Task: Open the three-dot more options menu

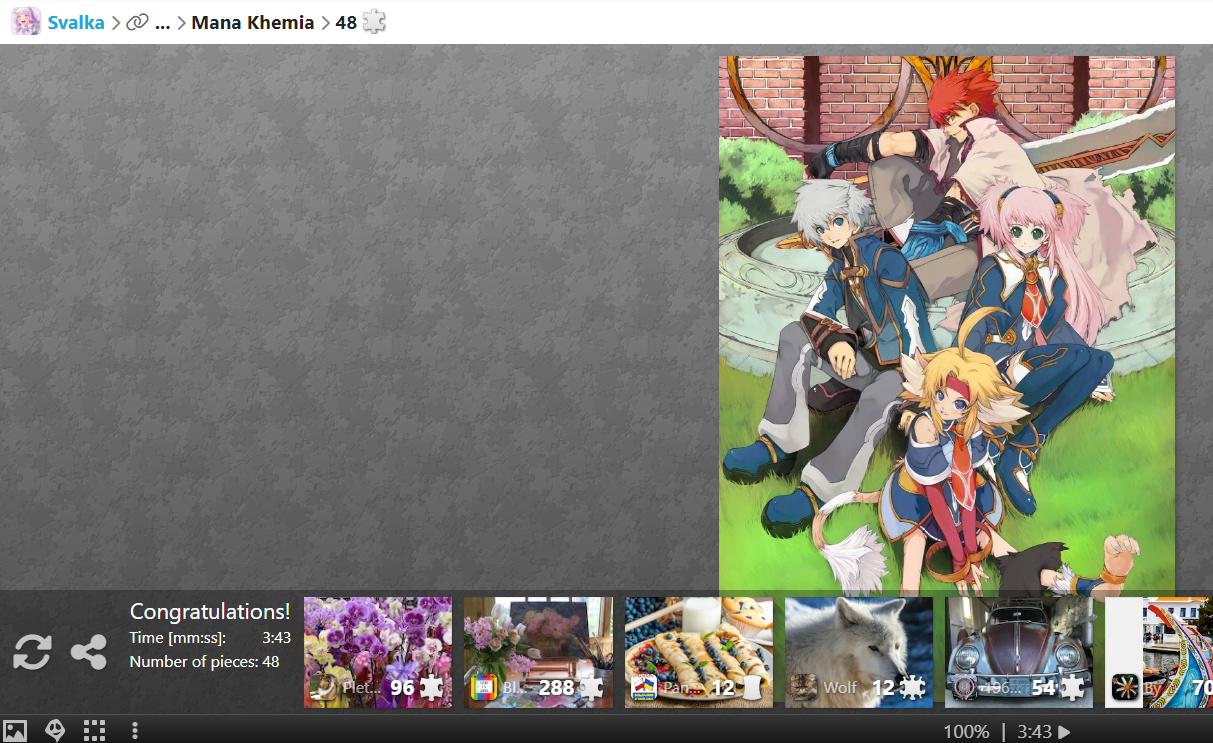Action: tap(134, 731)
